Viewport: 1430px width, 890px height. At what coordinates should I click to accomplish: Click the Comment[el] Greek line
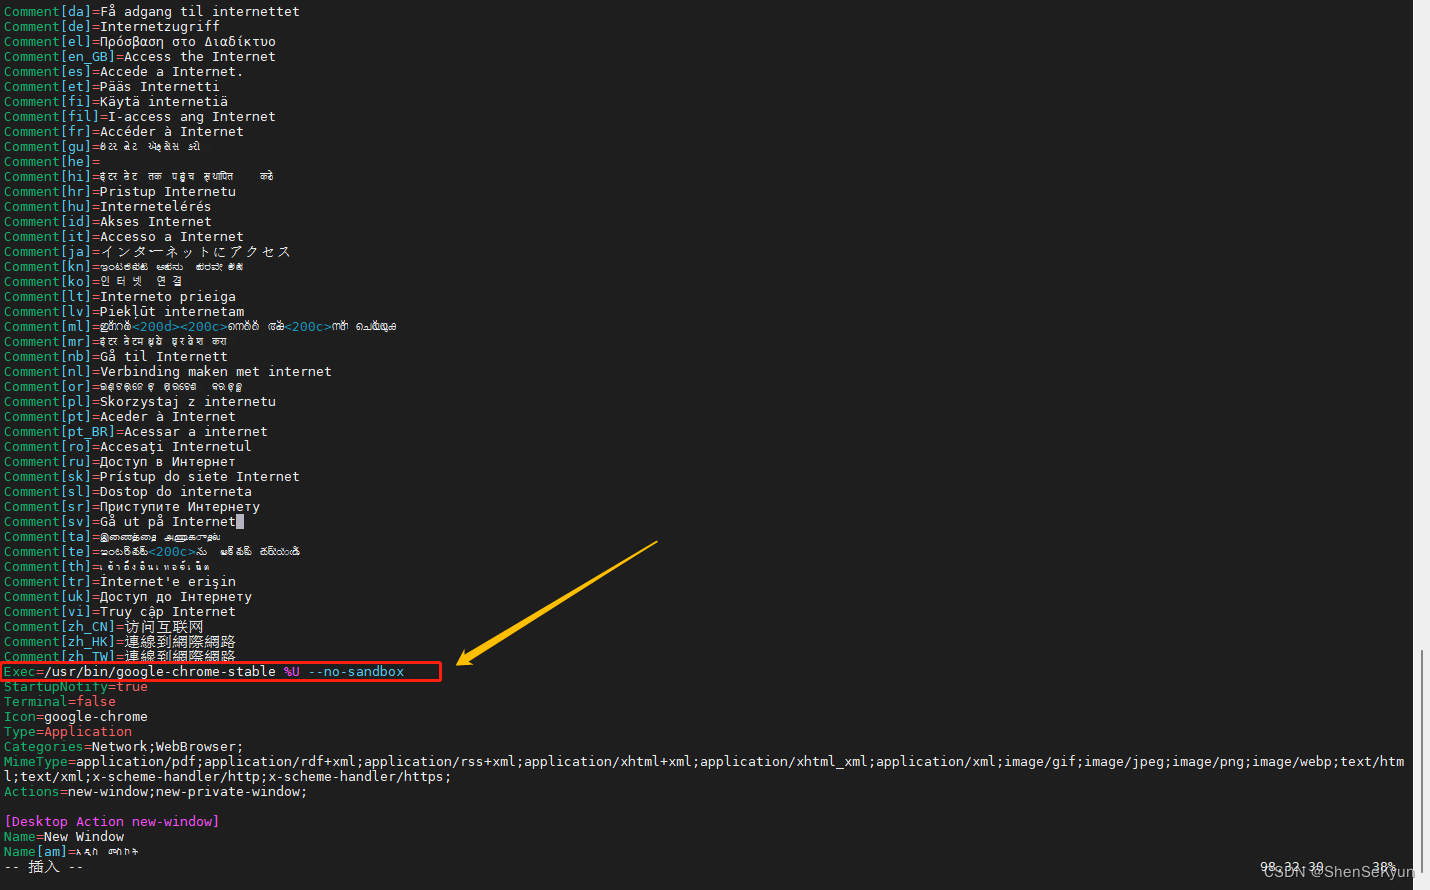[x=139, y=42]
